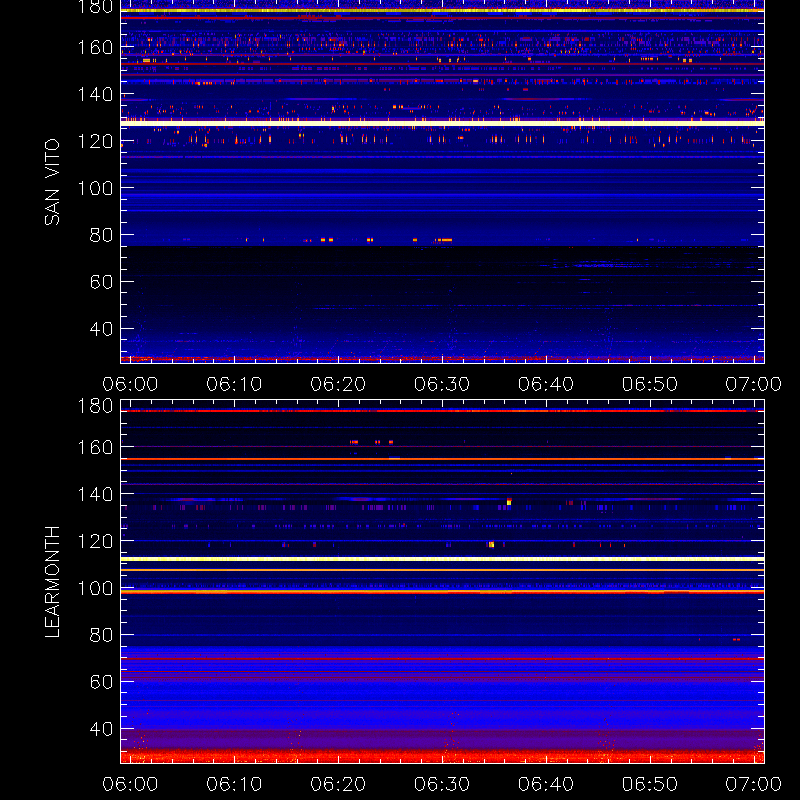
Task: Select the 160 tick label on Learmonth plot
Action: click(95, 447)
